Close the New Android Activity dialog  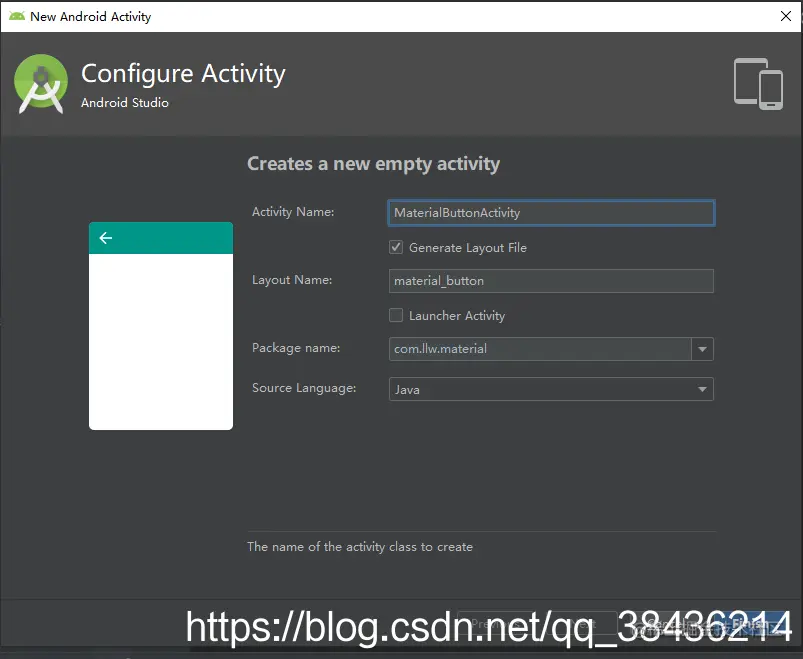[x=786, y=16]
